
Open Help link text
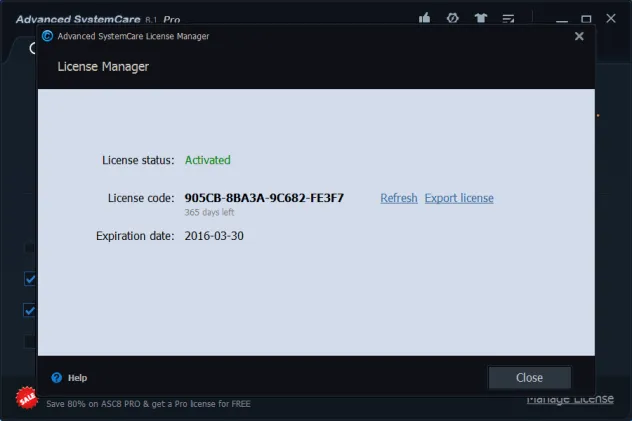tap(77, 378)
